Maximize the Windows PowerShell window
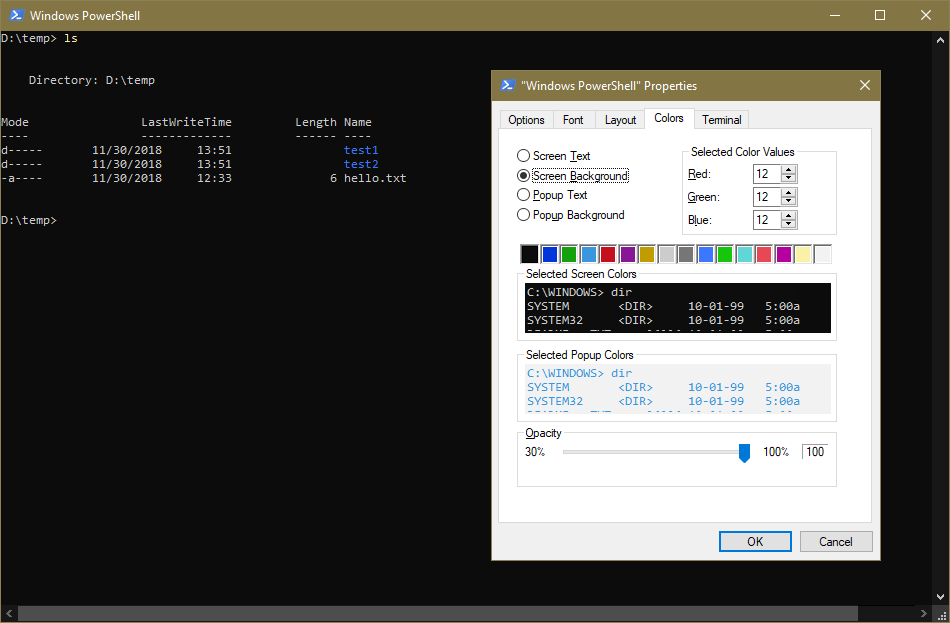The height and width of the screenshot is (623, 950). [x=880, y=15]
